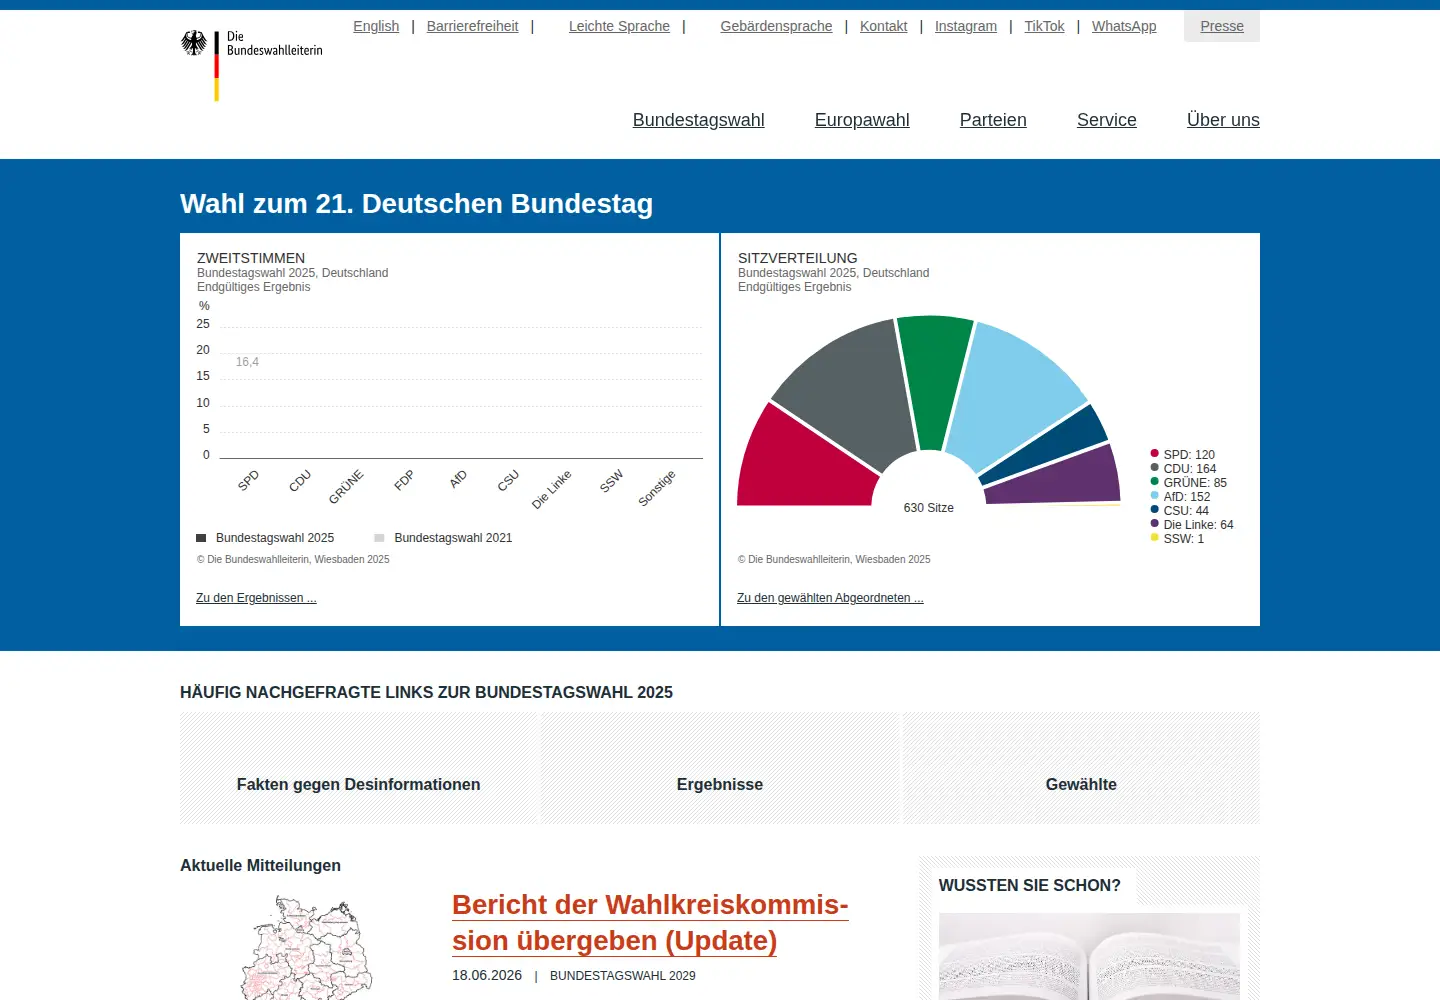Click the red SPD legend dot

click(1155, 454)
